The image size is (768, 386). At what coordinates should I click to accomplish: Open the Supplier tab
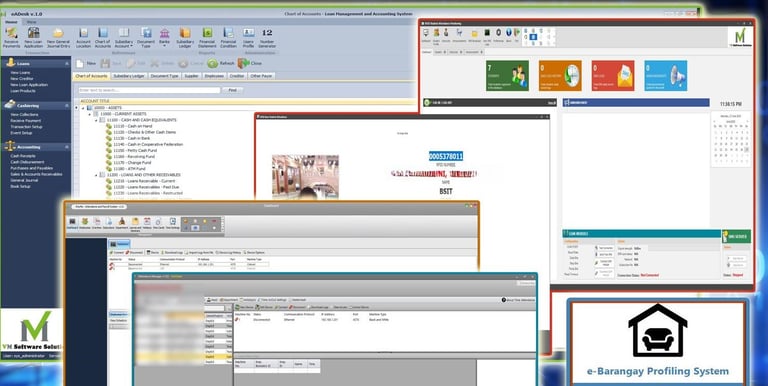pyautogui.click(x=192, y=76)
